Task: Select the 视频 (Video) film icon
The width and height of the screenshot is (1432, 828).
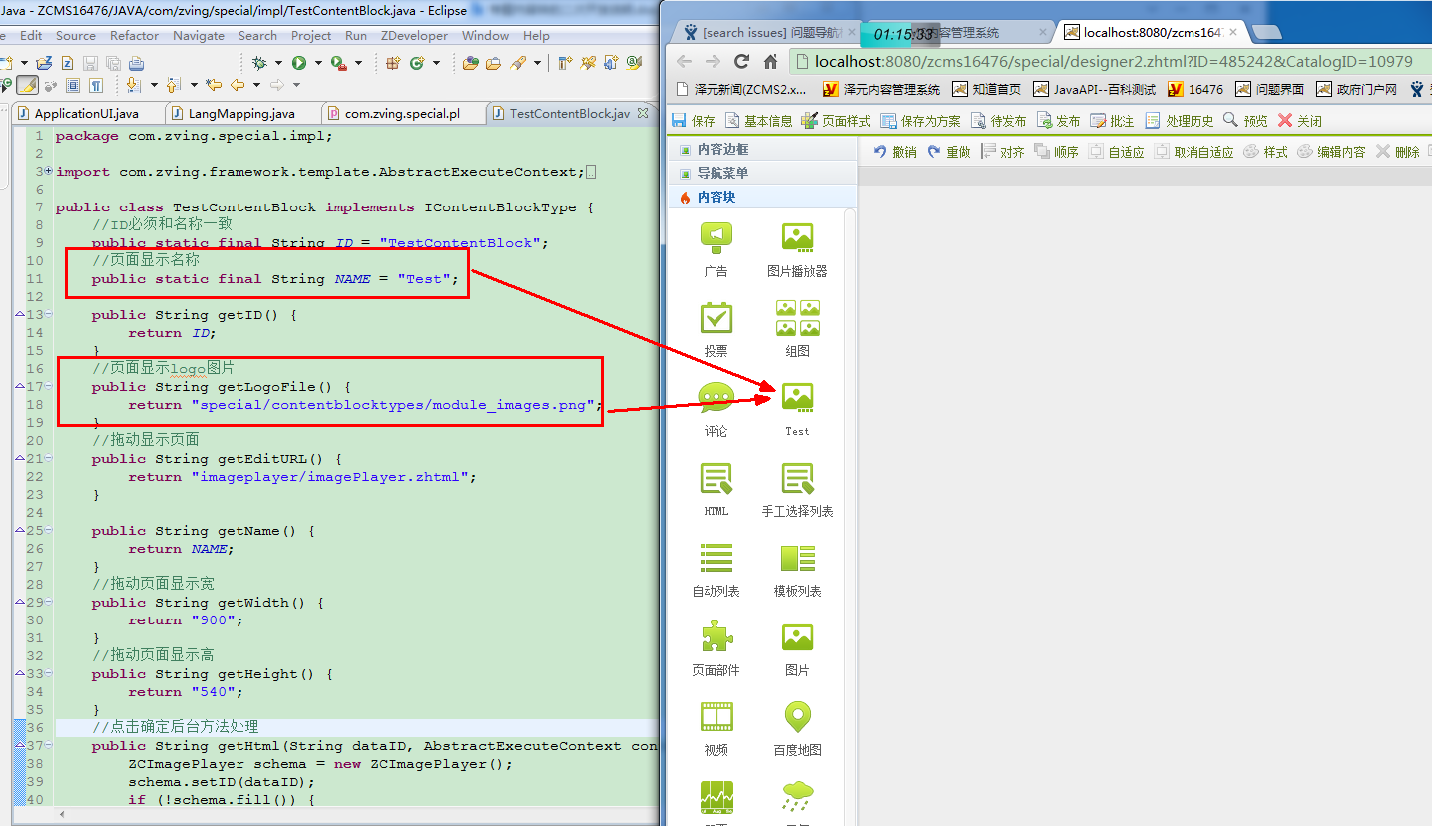Action: click(x=716, y=717)
